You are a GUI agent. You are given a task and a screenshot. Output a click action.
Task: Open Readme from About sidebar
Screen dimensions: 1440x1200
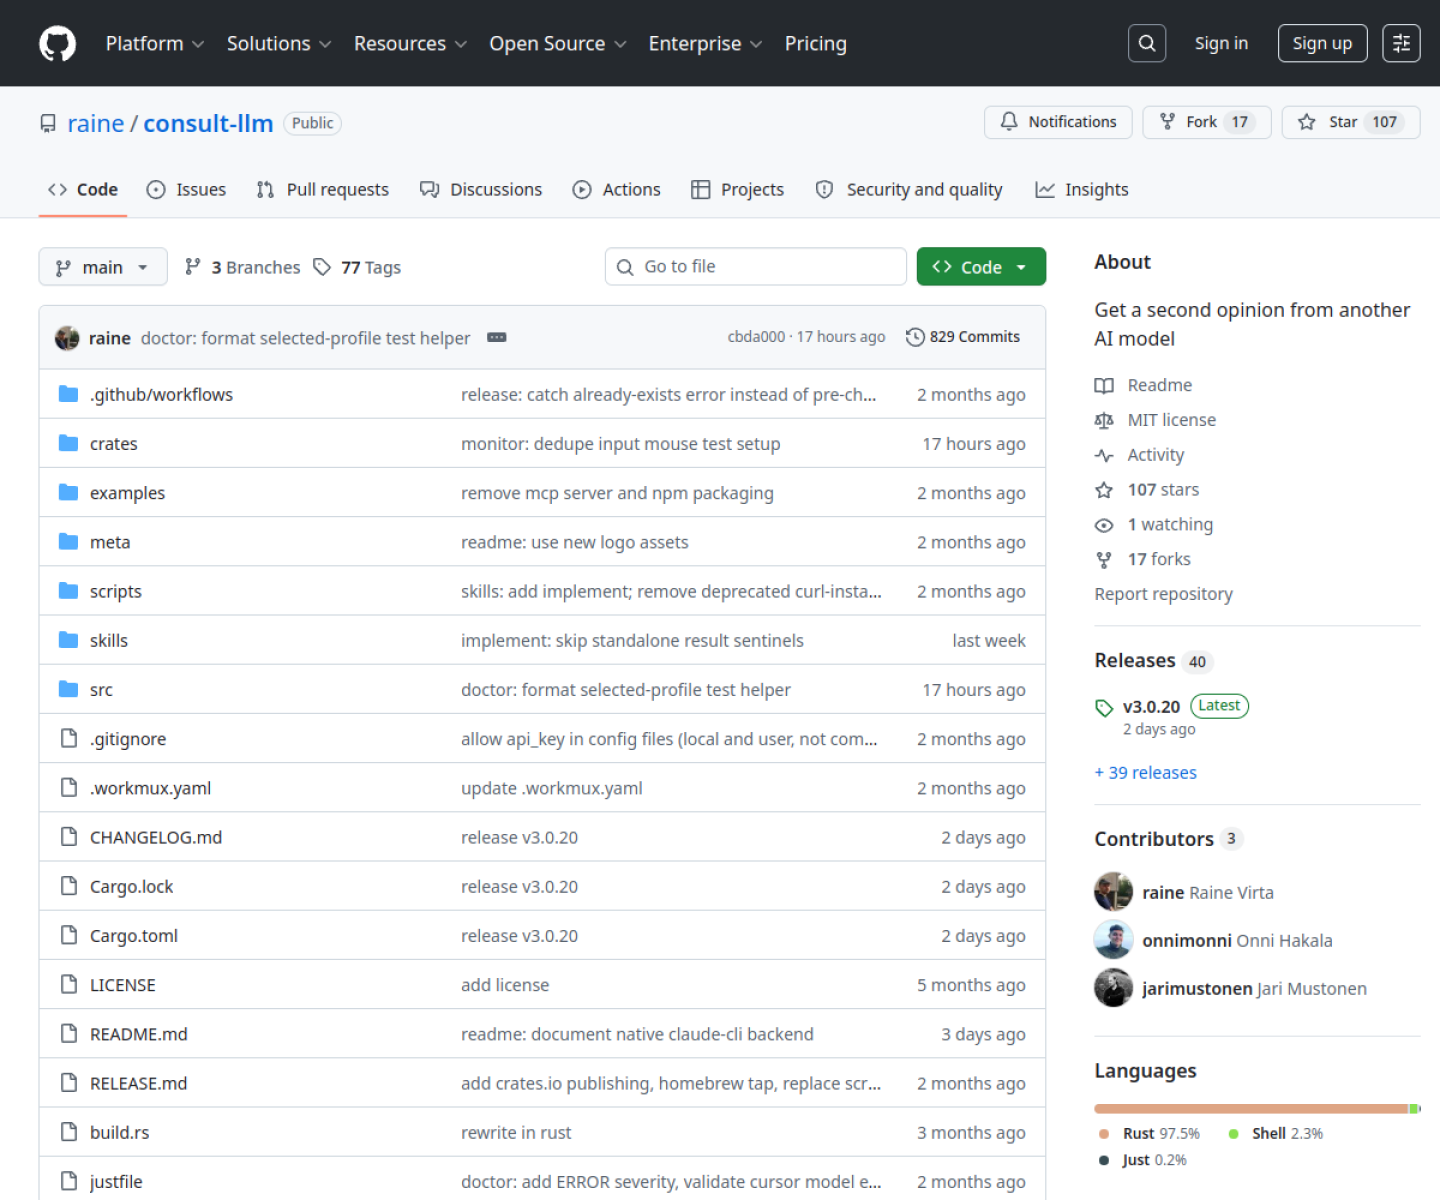click(x=1143, y=385)
